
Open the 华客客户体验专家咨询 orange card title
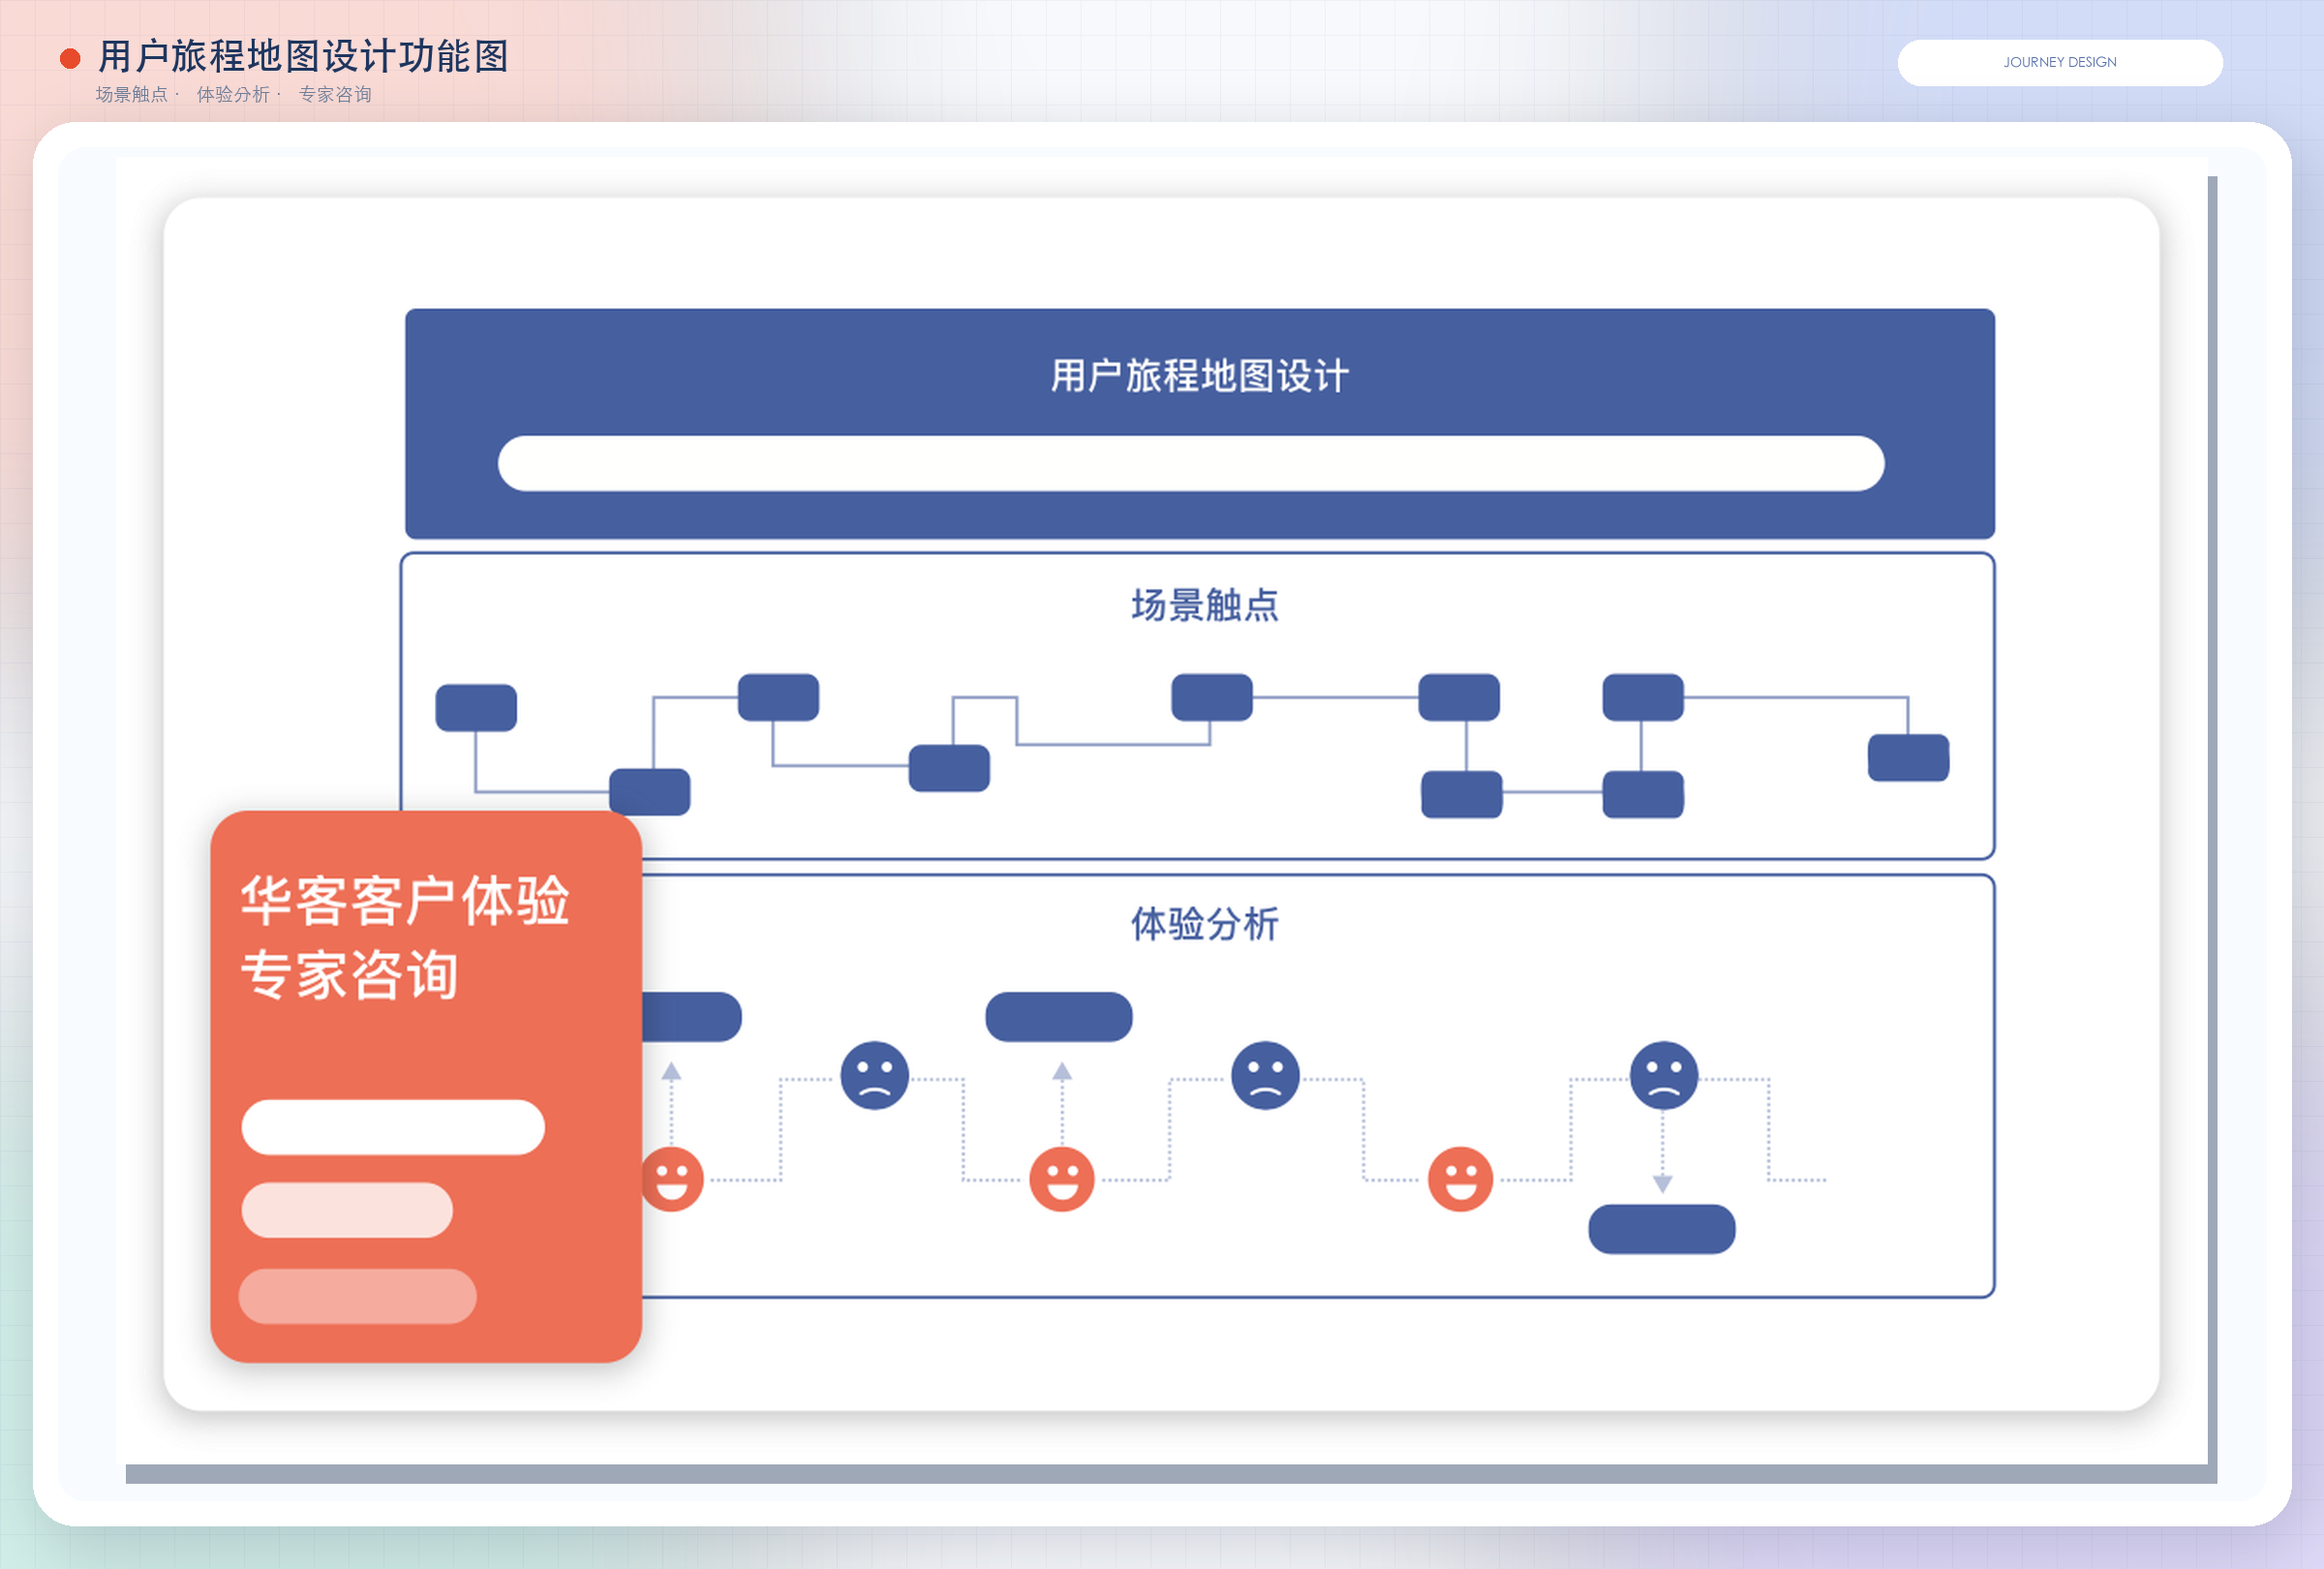[x=405, y=937]
